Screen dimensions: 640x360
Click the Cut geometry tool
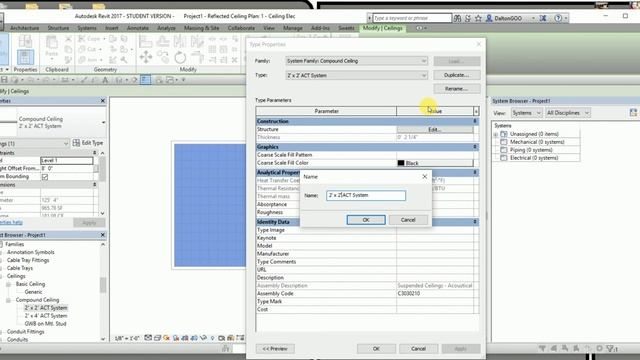pyautogui.click(x=89, y=49)
